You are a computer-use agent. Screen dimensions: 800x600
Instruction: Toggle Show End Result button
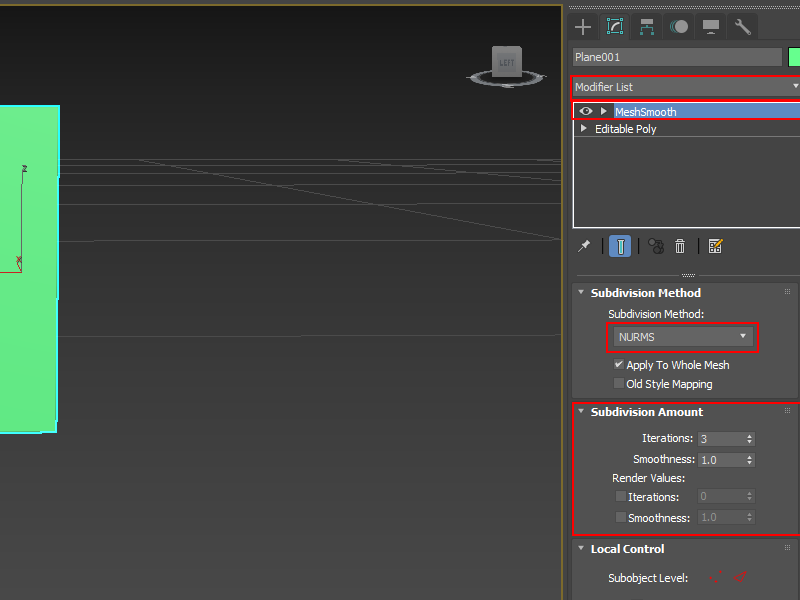tap(620, 246)
